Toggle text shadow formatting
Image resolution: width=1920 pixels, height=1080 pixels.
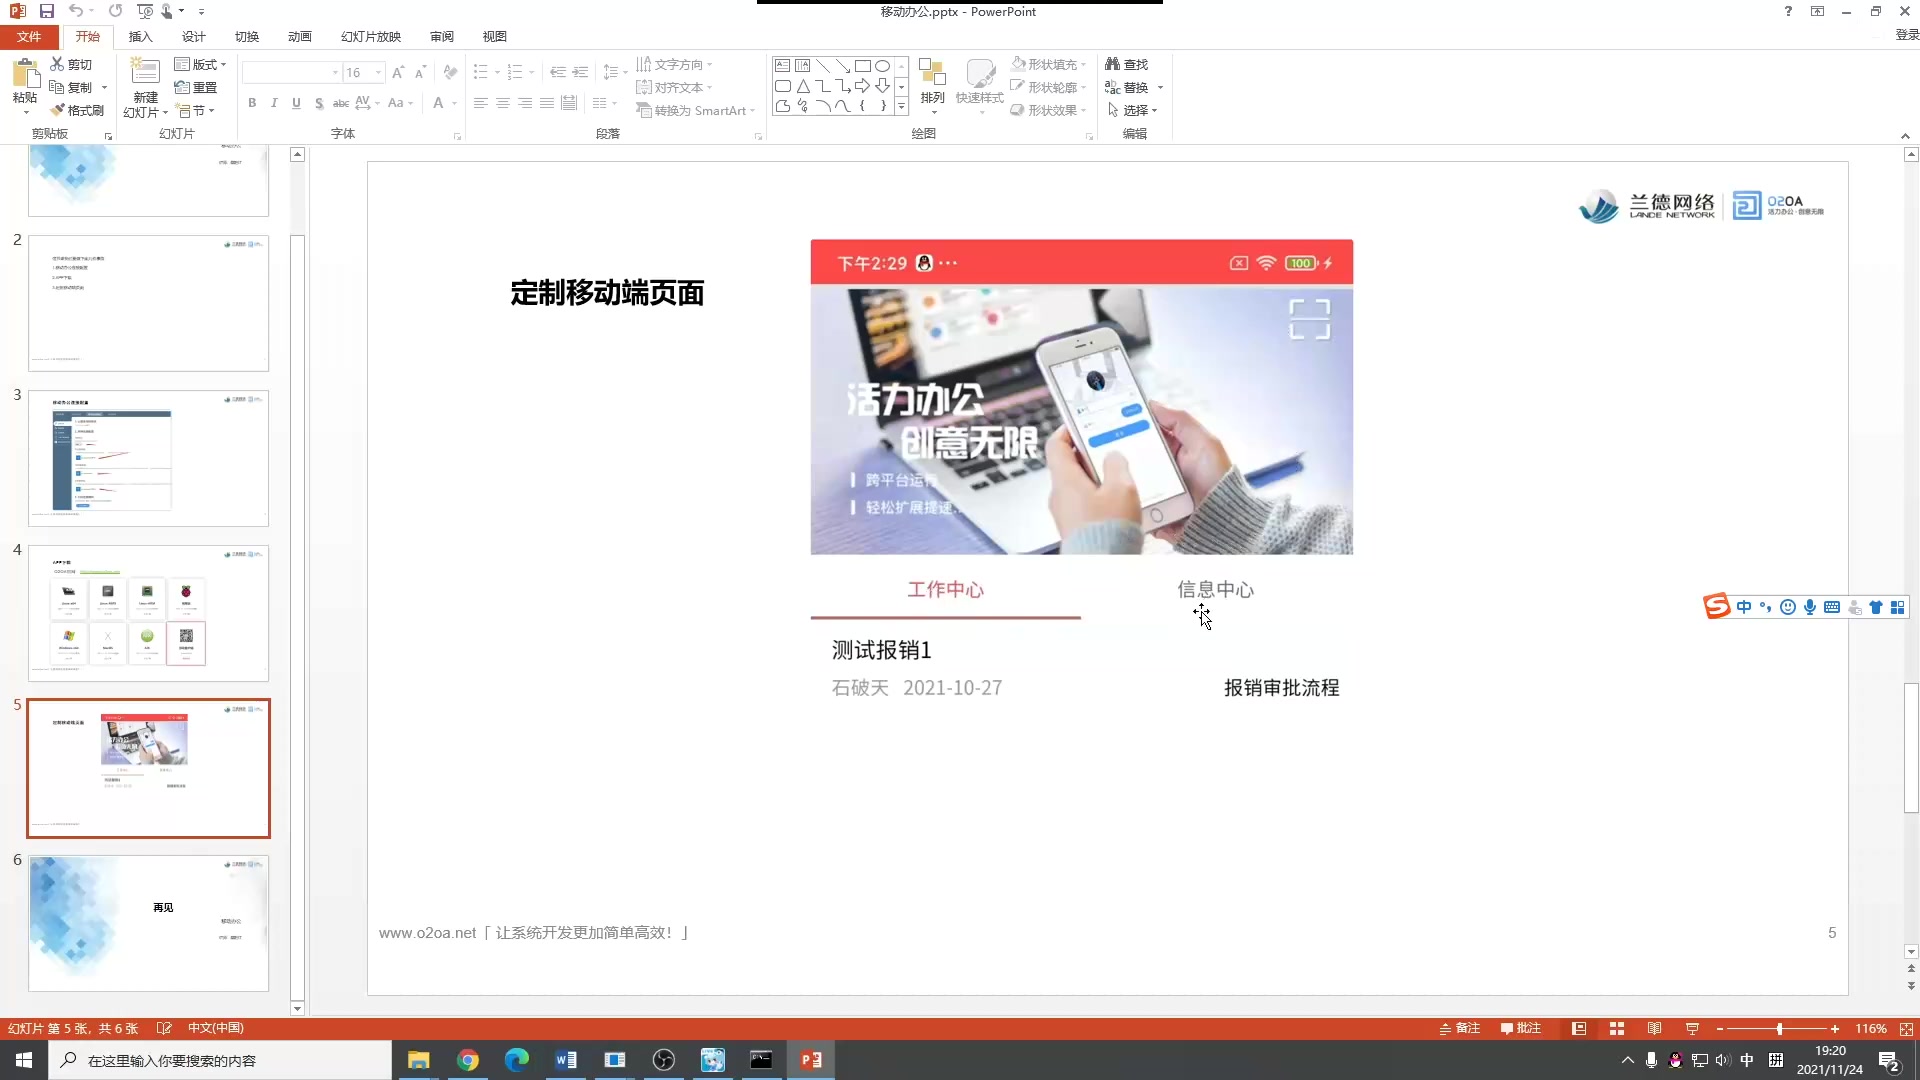[319, 103]
